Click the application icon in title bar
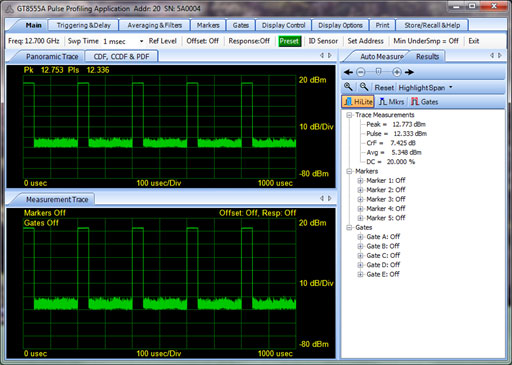The height and width of the screenshot is (365, 512). tap(10, 9)
